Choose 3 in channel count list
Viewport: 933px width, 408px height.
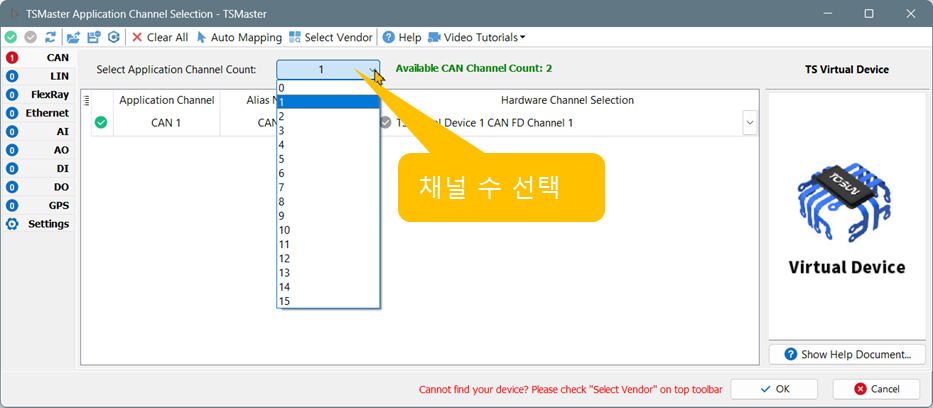(328, 130)
